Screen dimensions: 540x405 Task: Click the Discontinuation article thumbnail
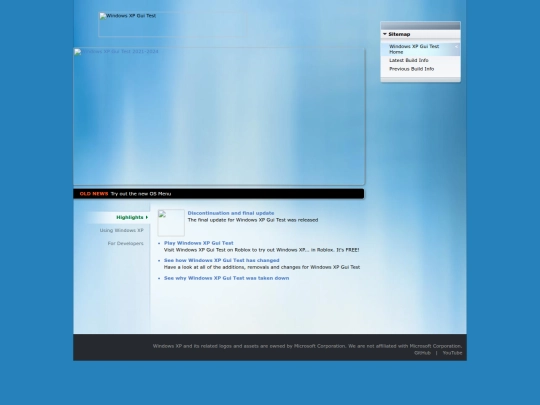[x=171, y=222]
